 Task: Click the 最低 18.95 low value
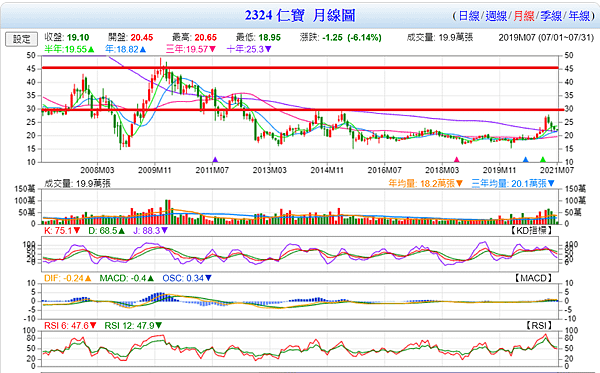click(x=258, y=37)
